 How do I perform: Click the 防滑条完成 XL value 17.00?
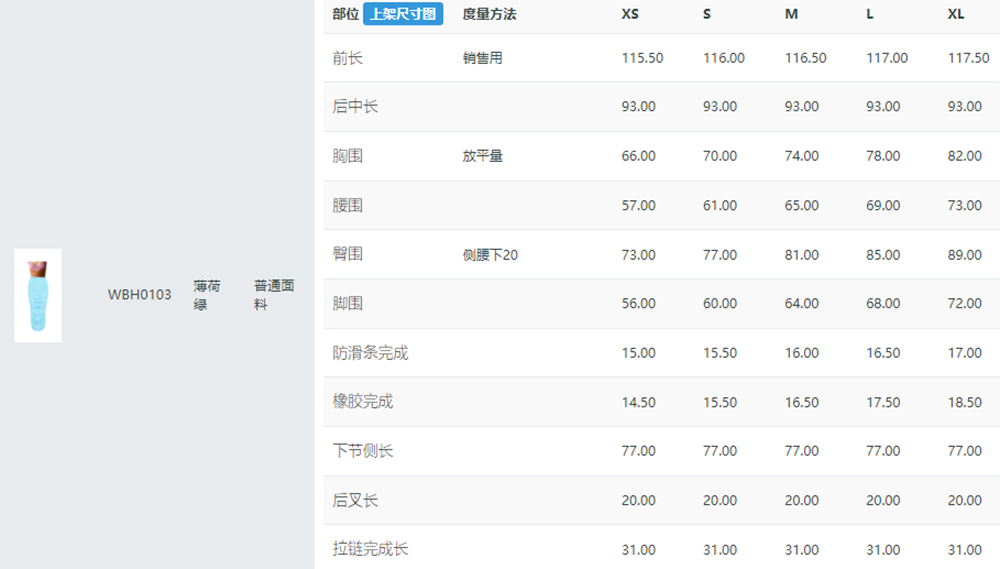point(965,353)
